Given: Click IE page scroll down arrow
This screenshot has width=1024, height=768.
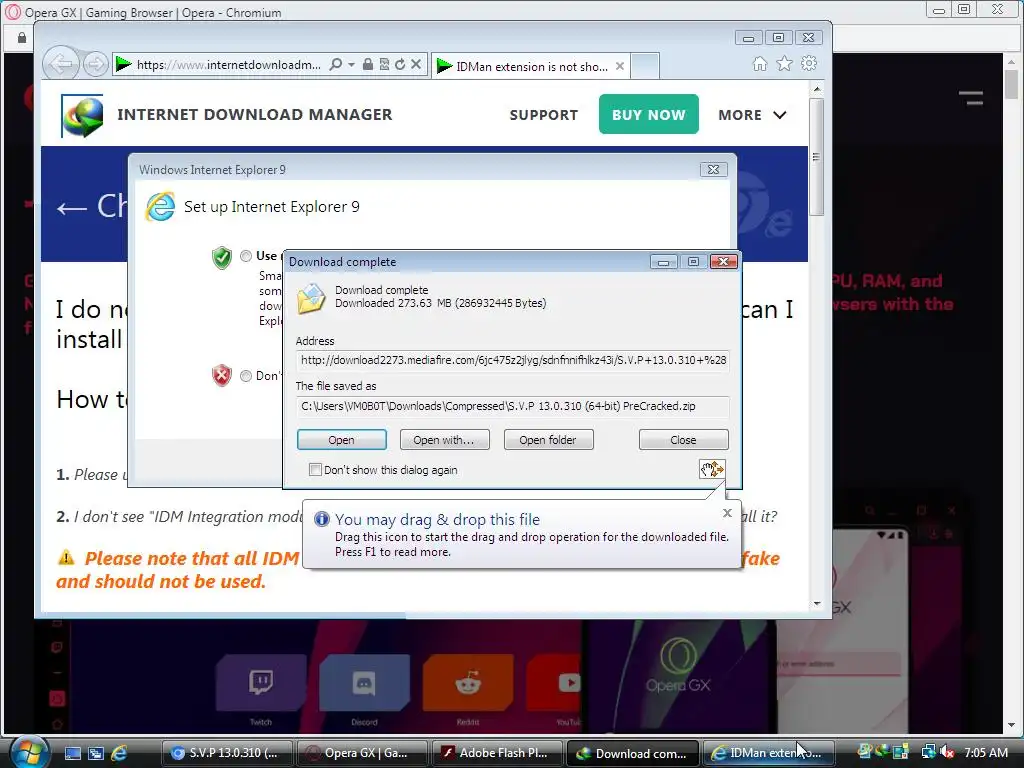Looking at the screenshot, I should click(816, 604).
